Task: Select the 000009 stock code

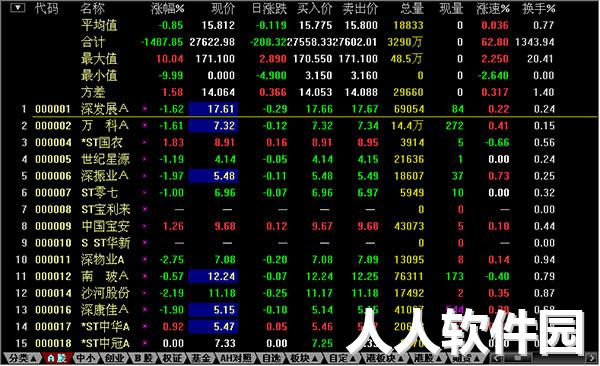Action: pyautogui.click(x=53, y=226)
